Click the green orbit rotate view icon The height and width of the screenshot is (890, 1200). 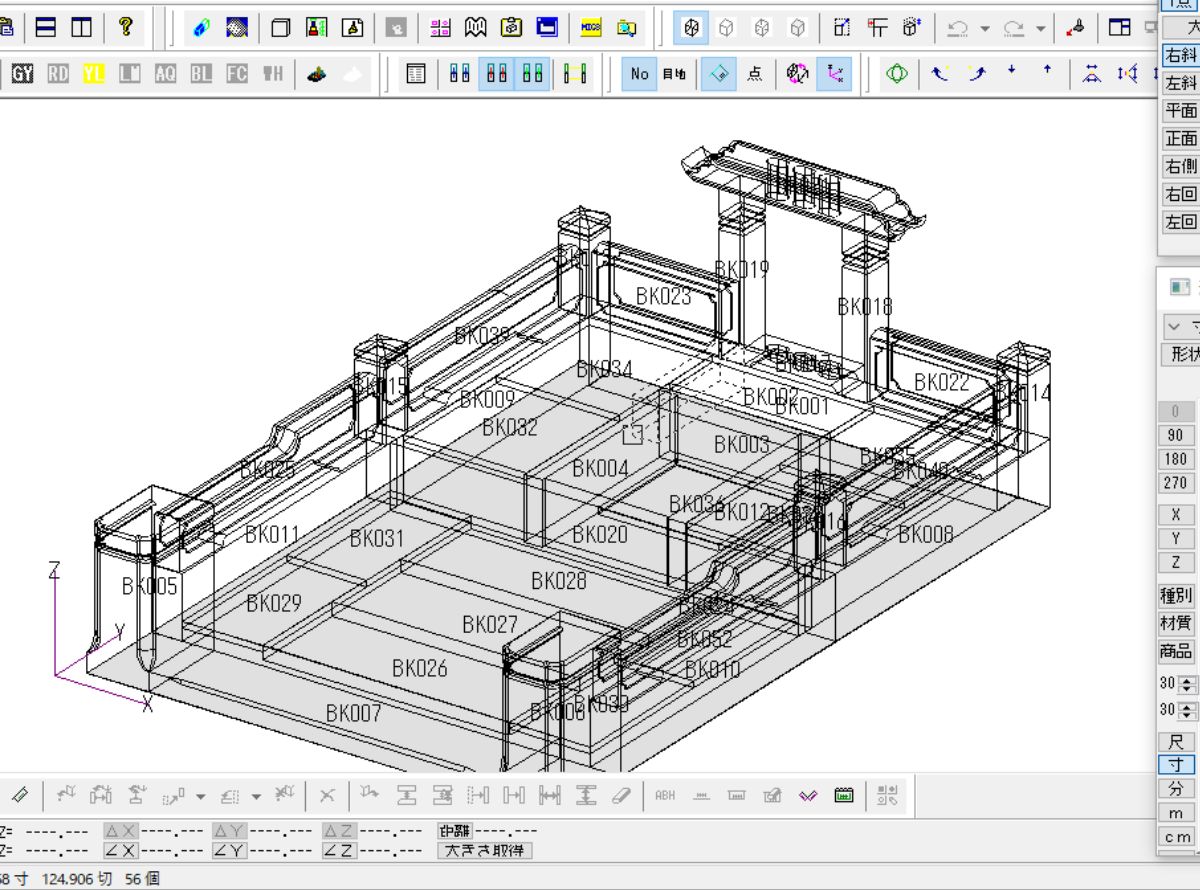tap(897, 74)
